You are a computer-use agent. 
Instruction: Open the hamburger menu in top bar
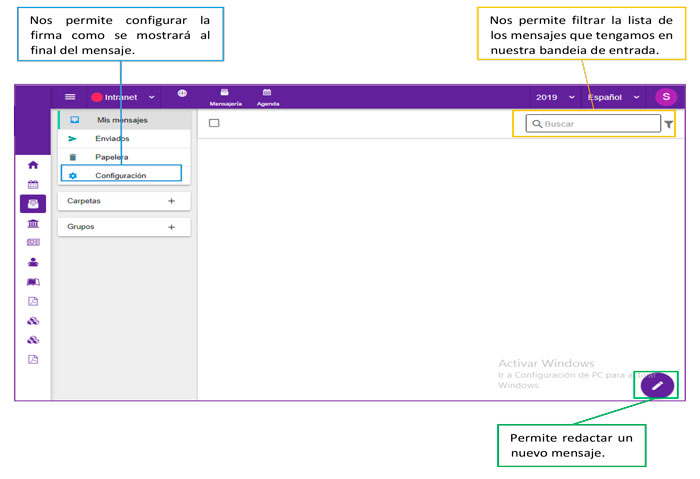[x=70, y=97]
